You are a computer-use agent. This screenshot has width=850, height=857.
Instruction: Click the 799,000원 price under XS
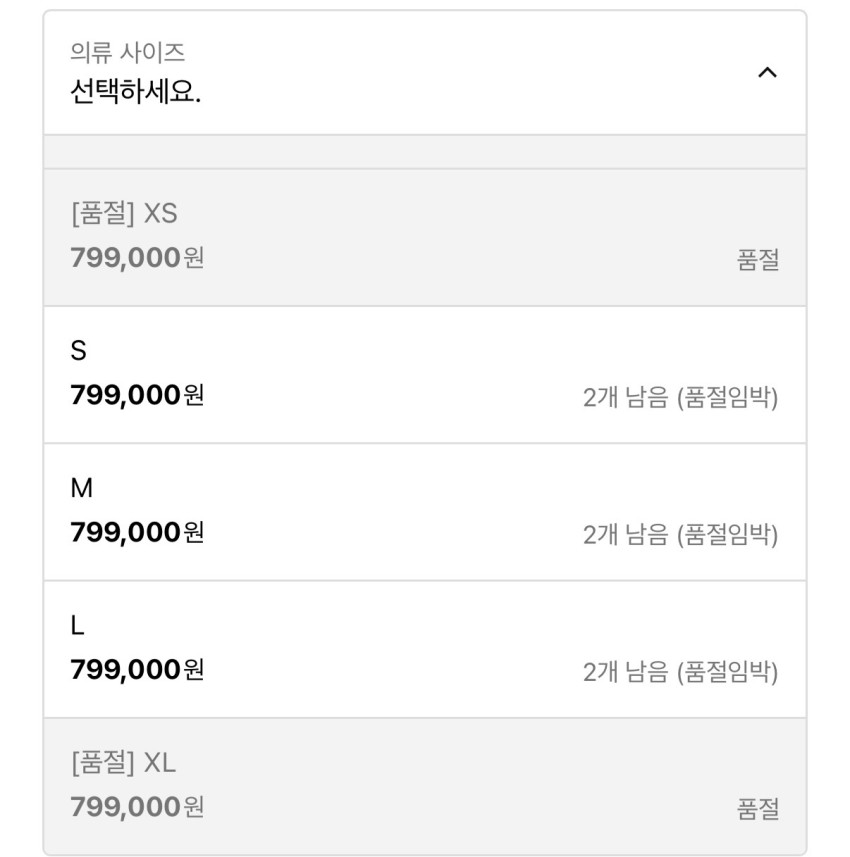coord(137,258)
